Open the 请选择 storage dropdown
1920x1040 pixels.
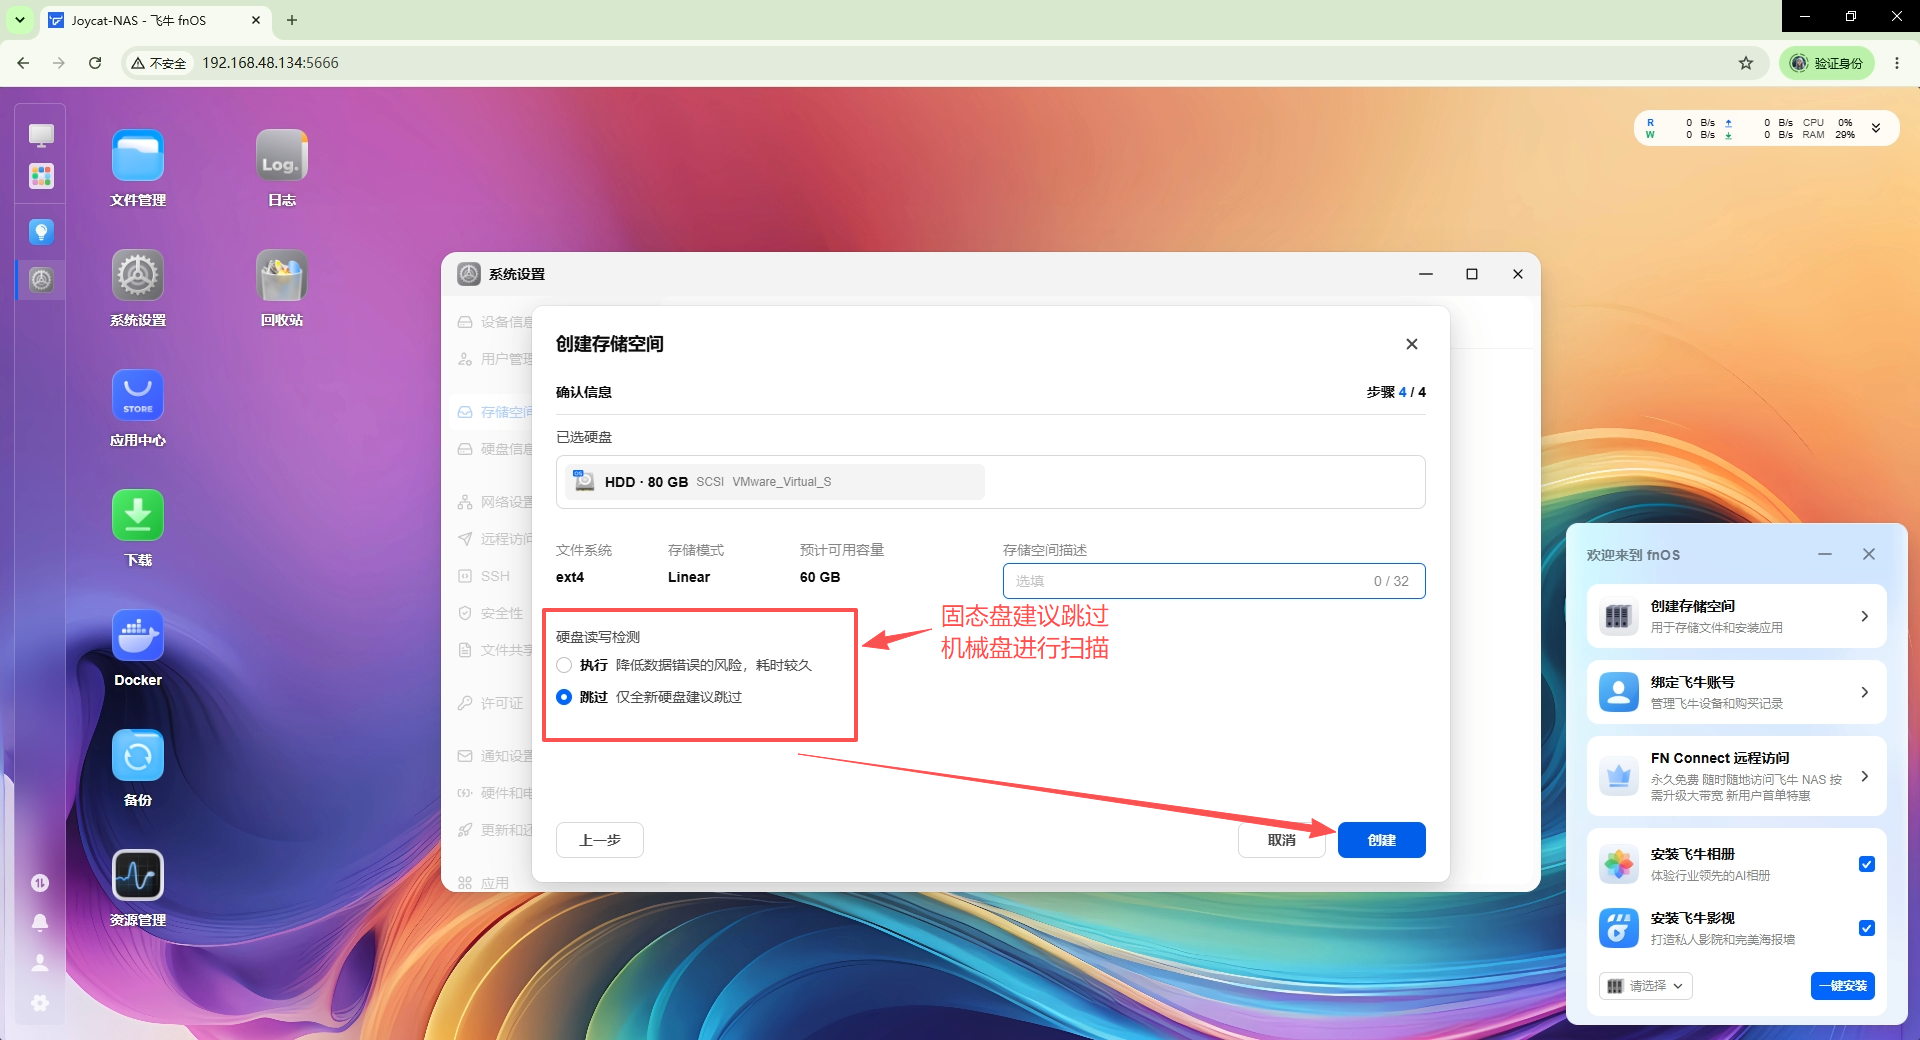tap(1645, 986)
